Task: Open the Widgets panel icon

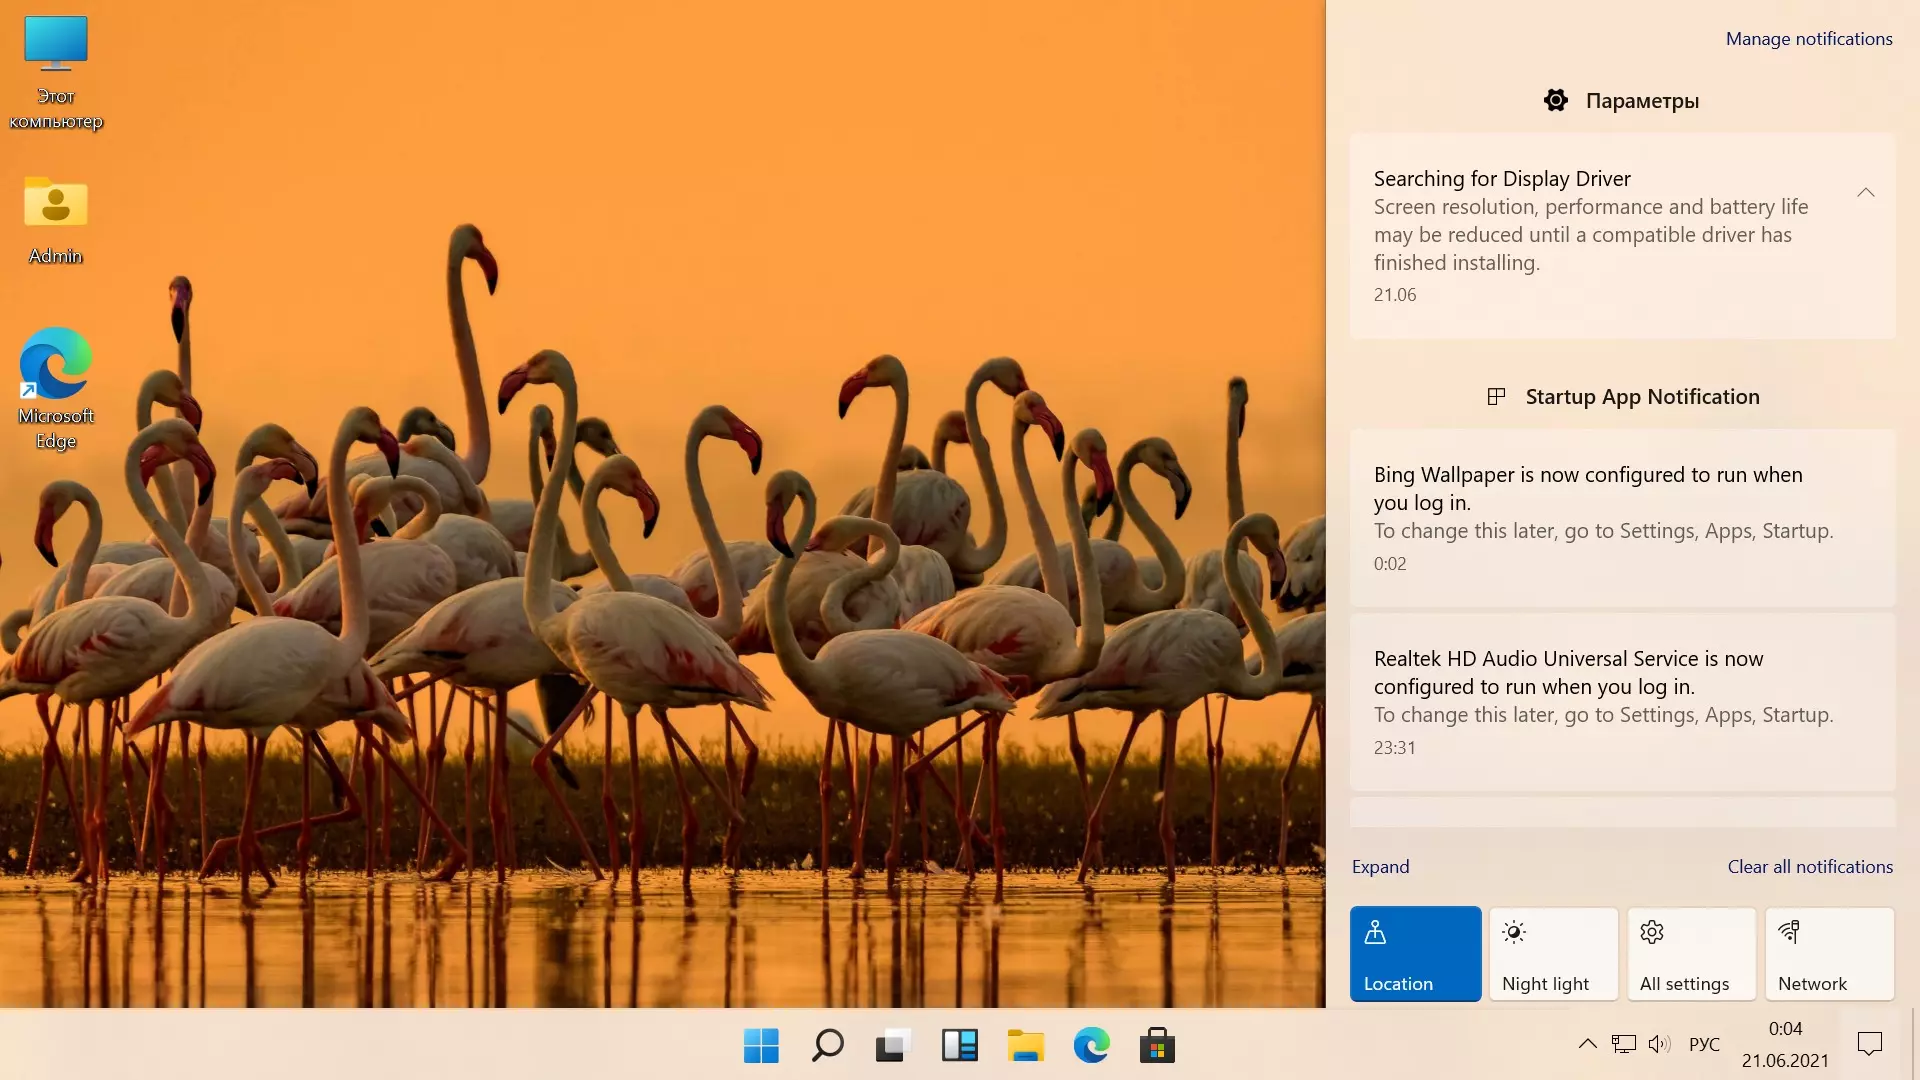Action: [x=959, y=1046]
